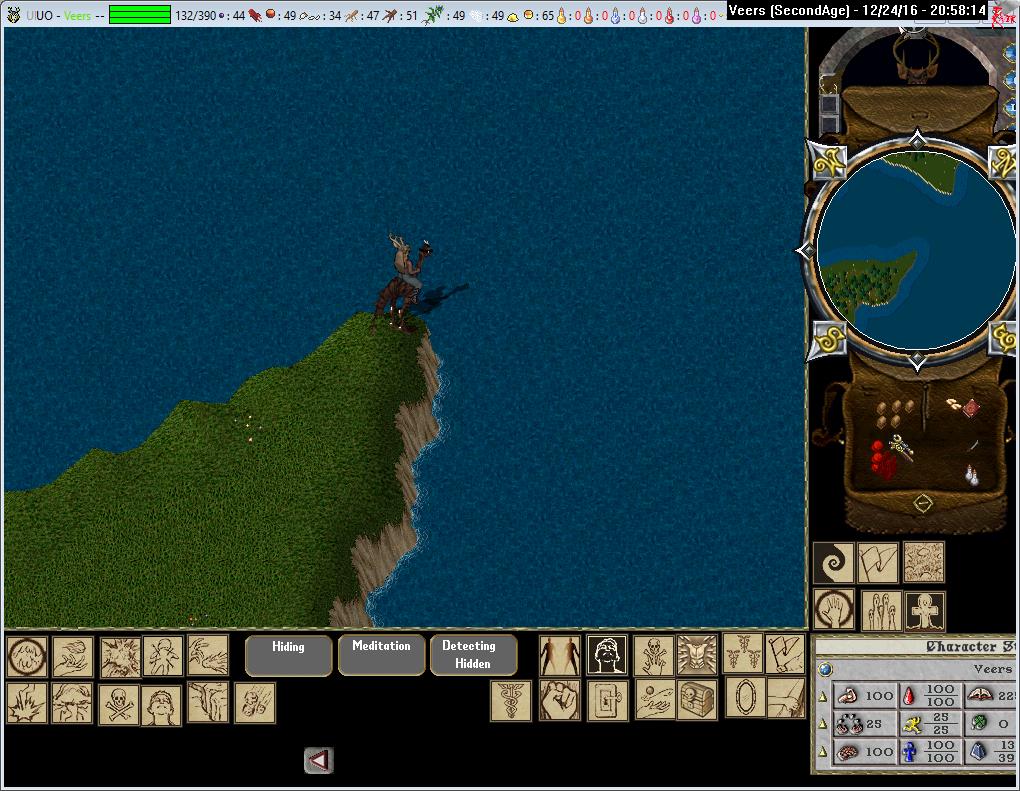Click the spiral spell icon
The width and height of the screenshot is (1020, 791).
(x=833, y=563)
